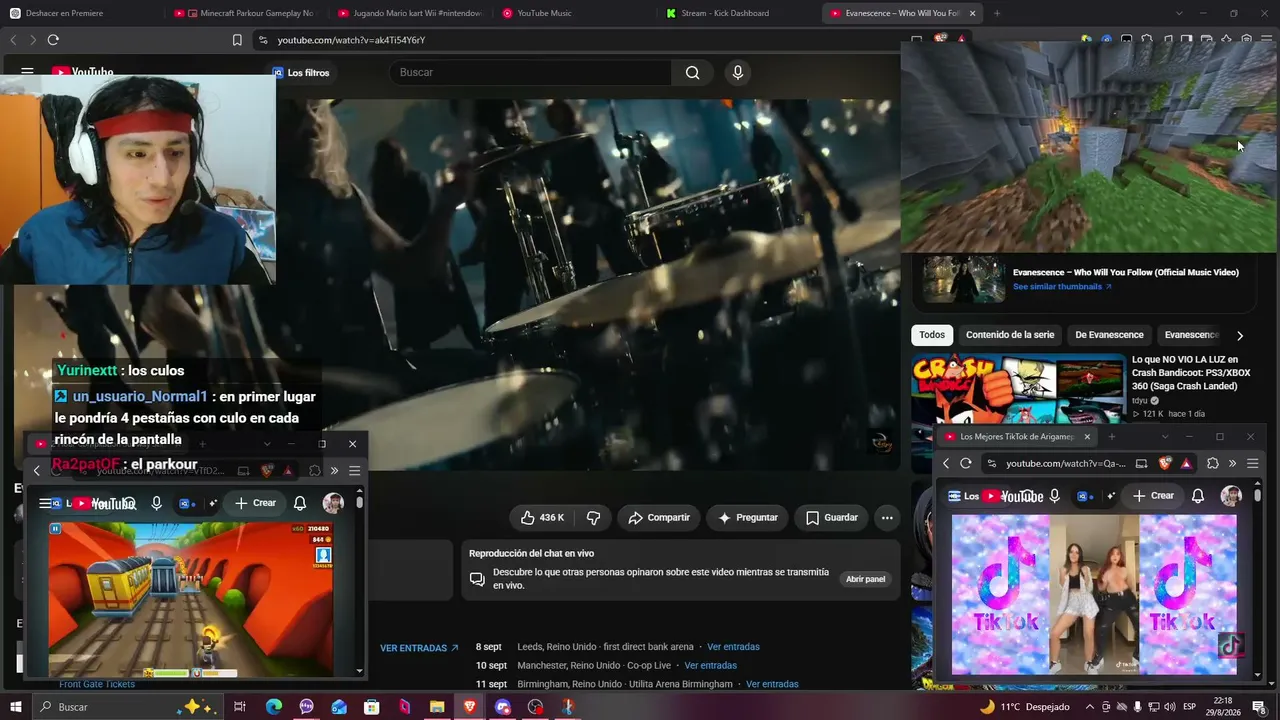Image resolution: width=1280 pixels, height=720 pixels.
Task: Open the hamburger menu in the TikTok browser window
Action: coord(1252,463)
